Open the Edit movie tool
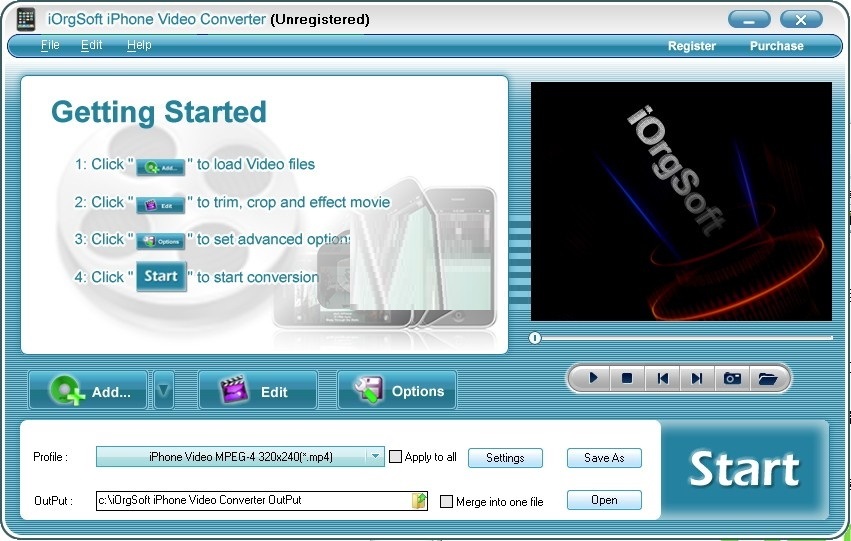Image resolution: width=851 pixels, height=541 pixels. [258, 390]
